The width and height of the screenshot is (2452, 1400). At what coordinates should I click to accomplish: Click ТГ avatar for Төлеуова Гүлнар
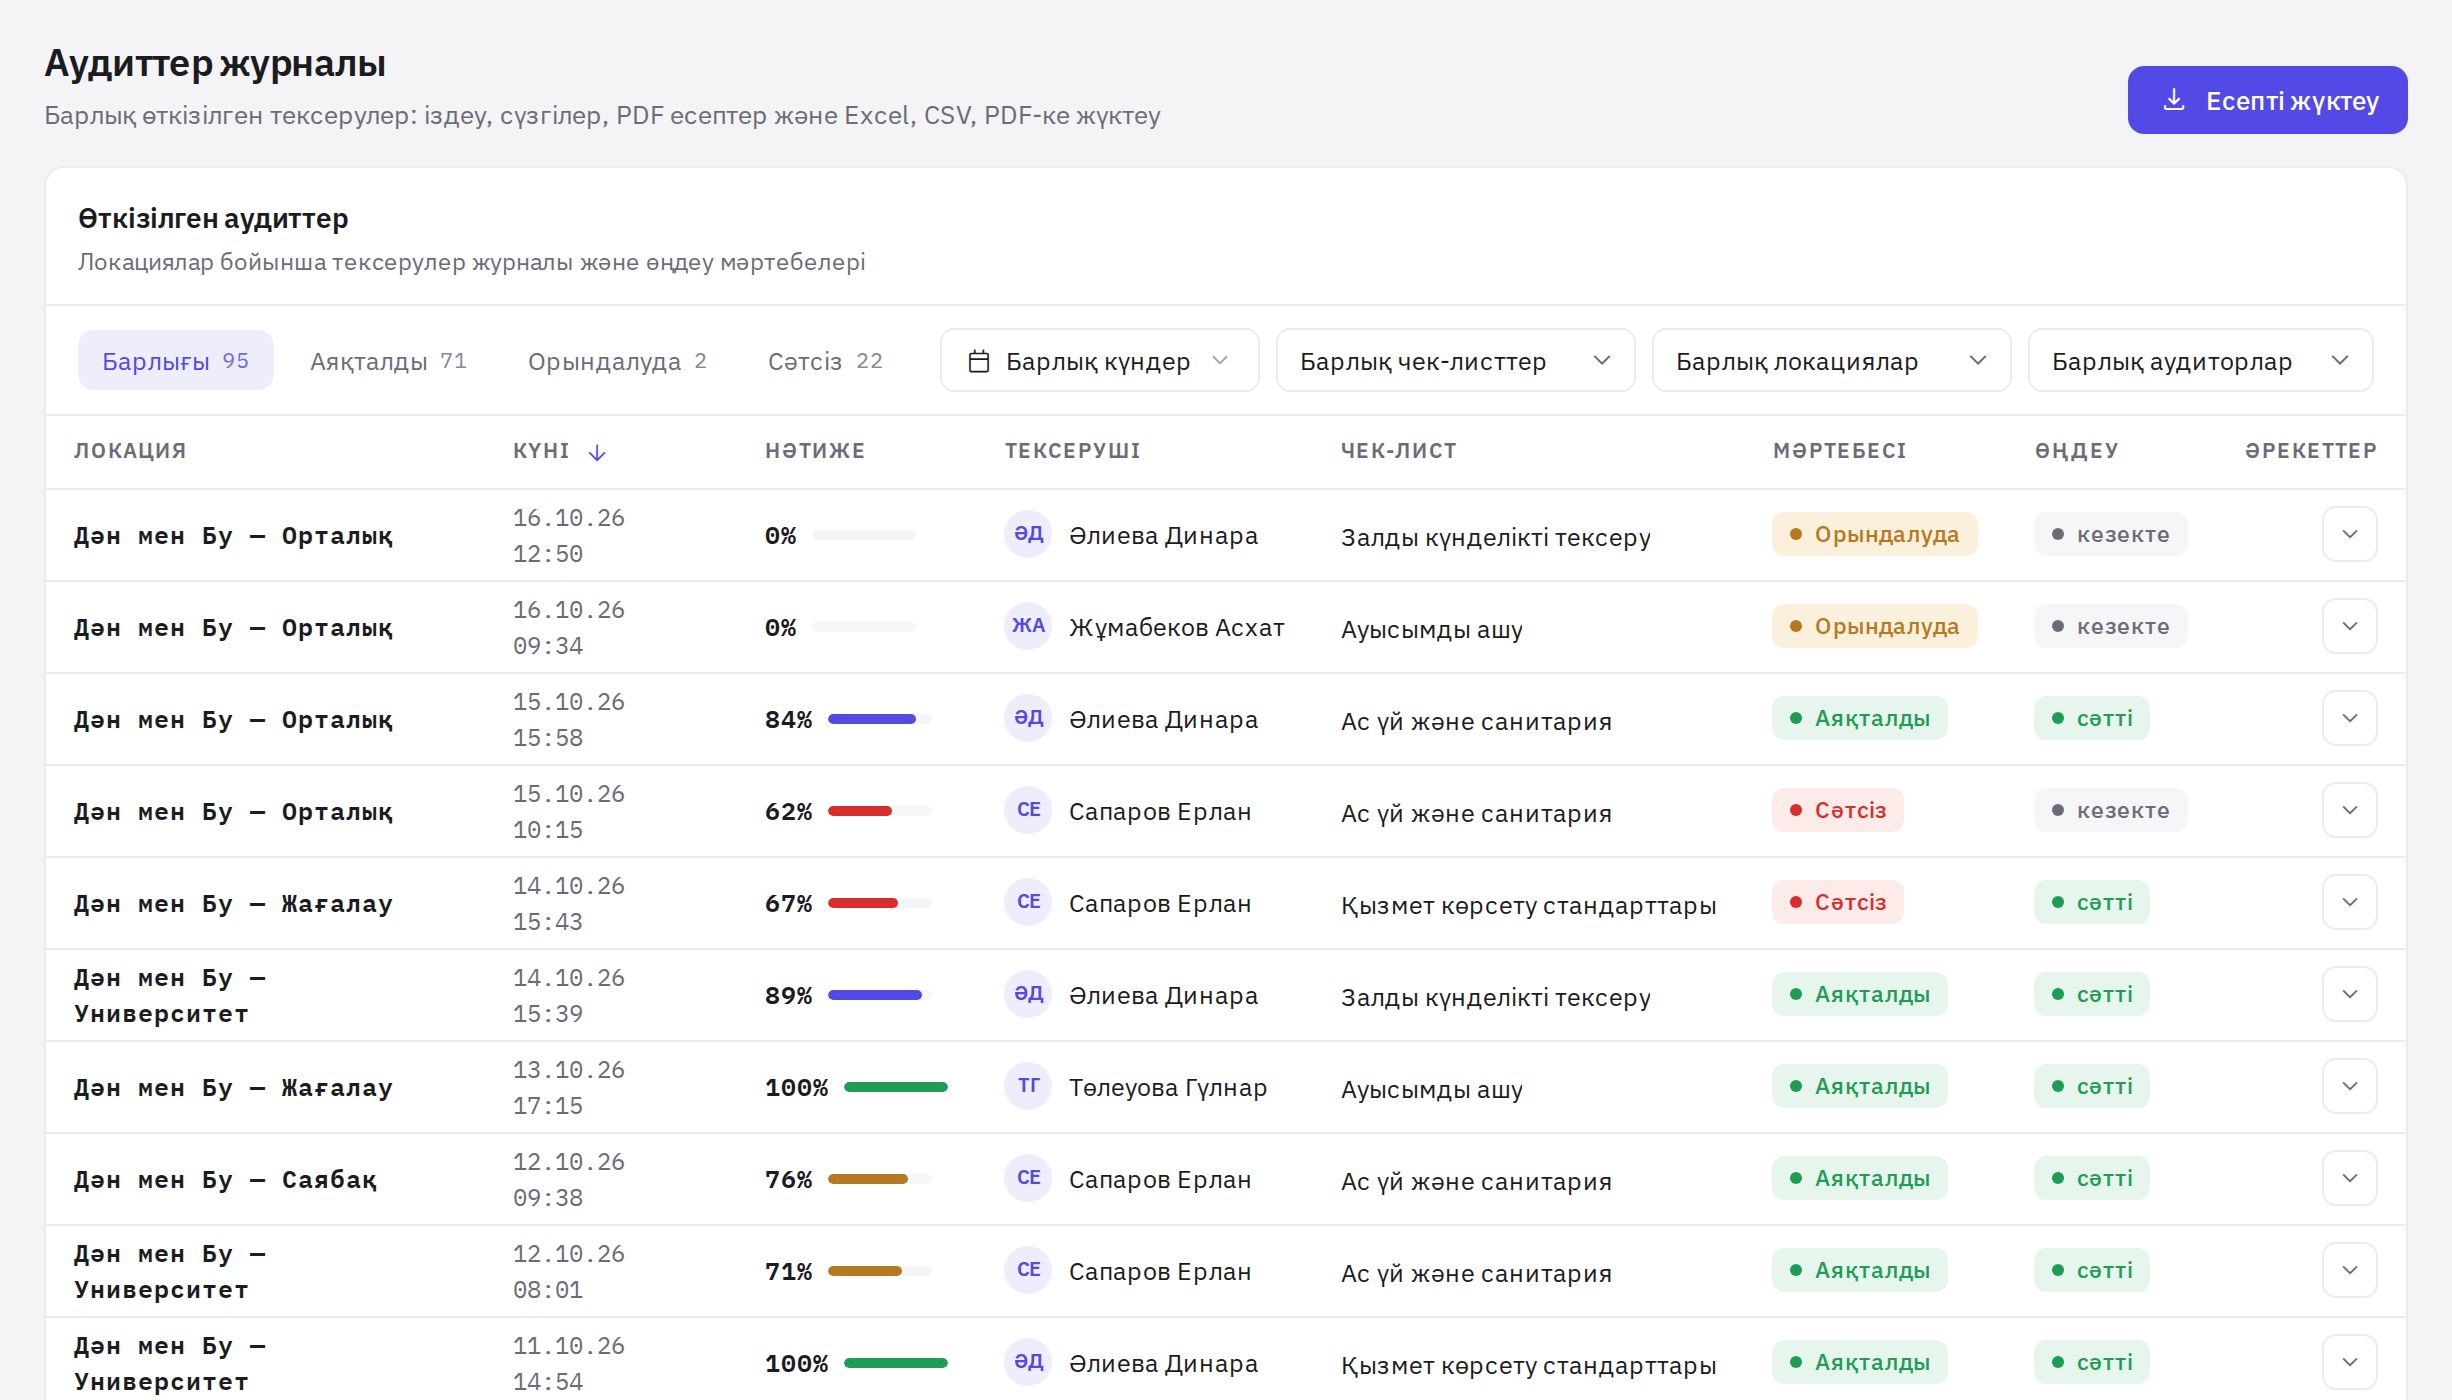(x=1028, y=1086)
